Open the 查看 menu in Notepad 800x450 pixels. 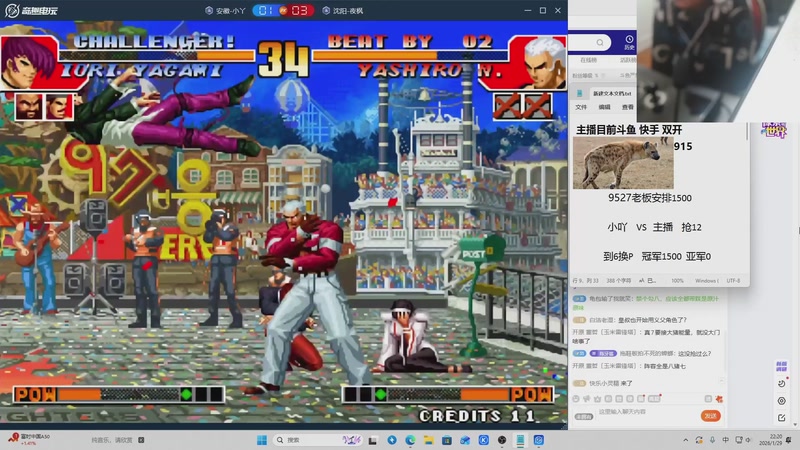coord(628,107)
